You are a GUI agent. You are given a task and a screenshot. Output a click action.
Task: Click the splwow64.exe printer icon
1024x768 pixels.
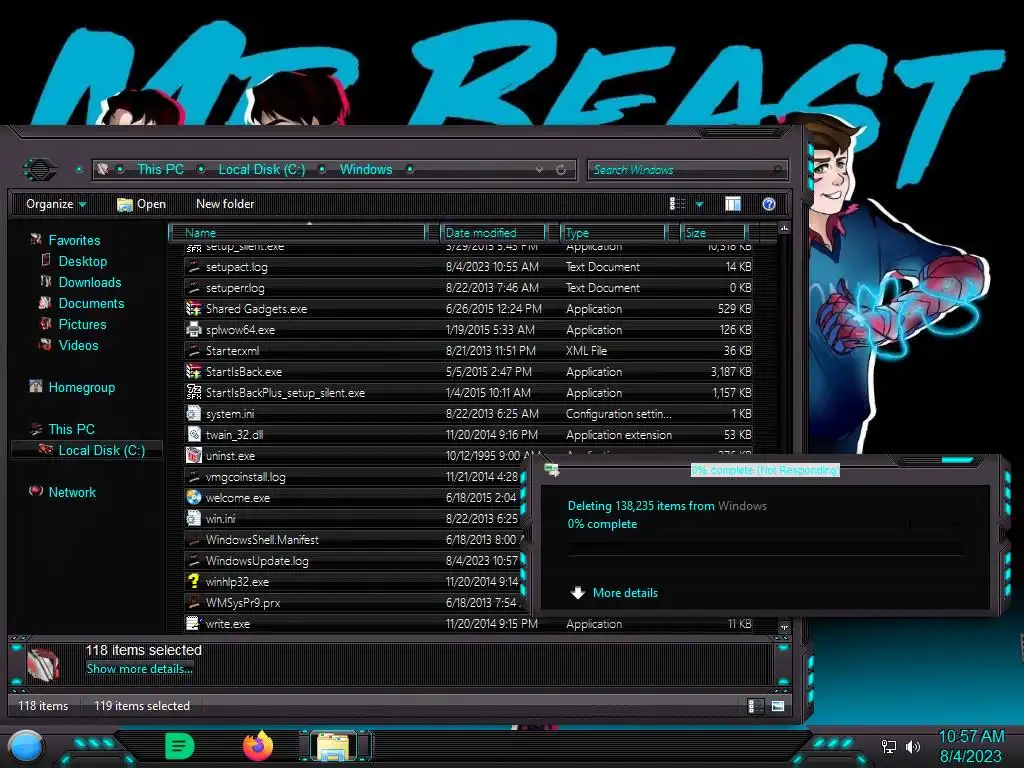(x=193, y=329)
